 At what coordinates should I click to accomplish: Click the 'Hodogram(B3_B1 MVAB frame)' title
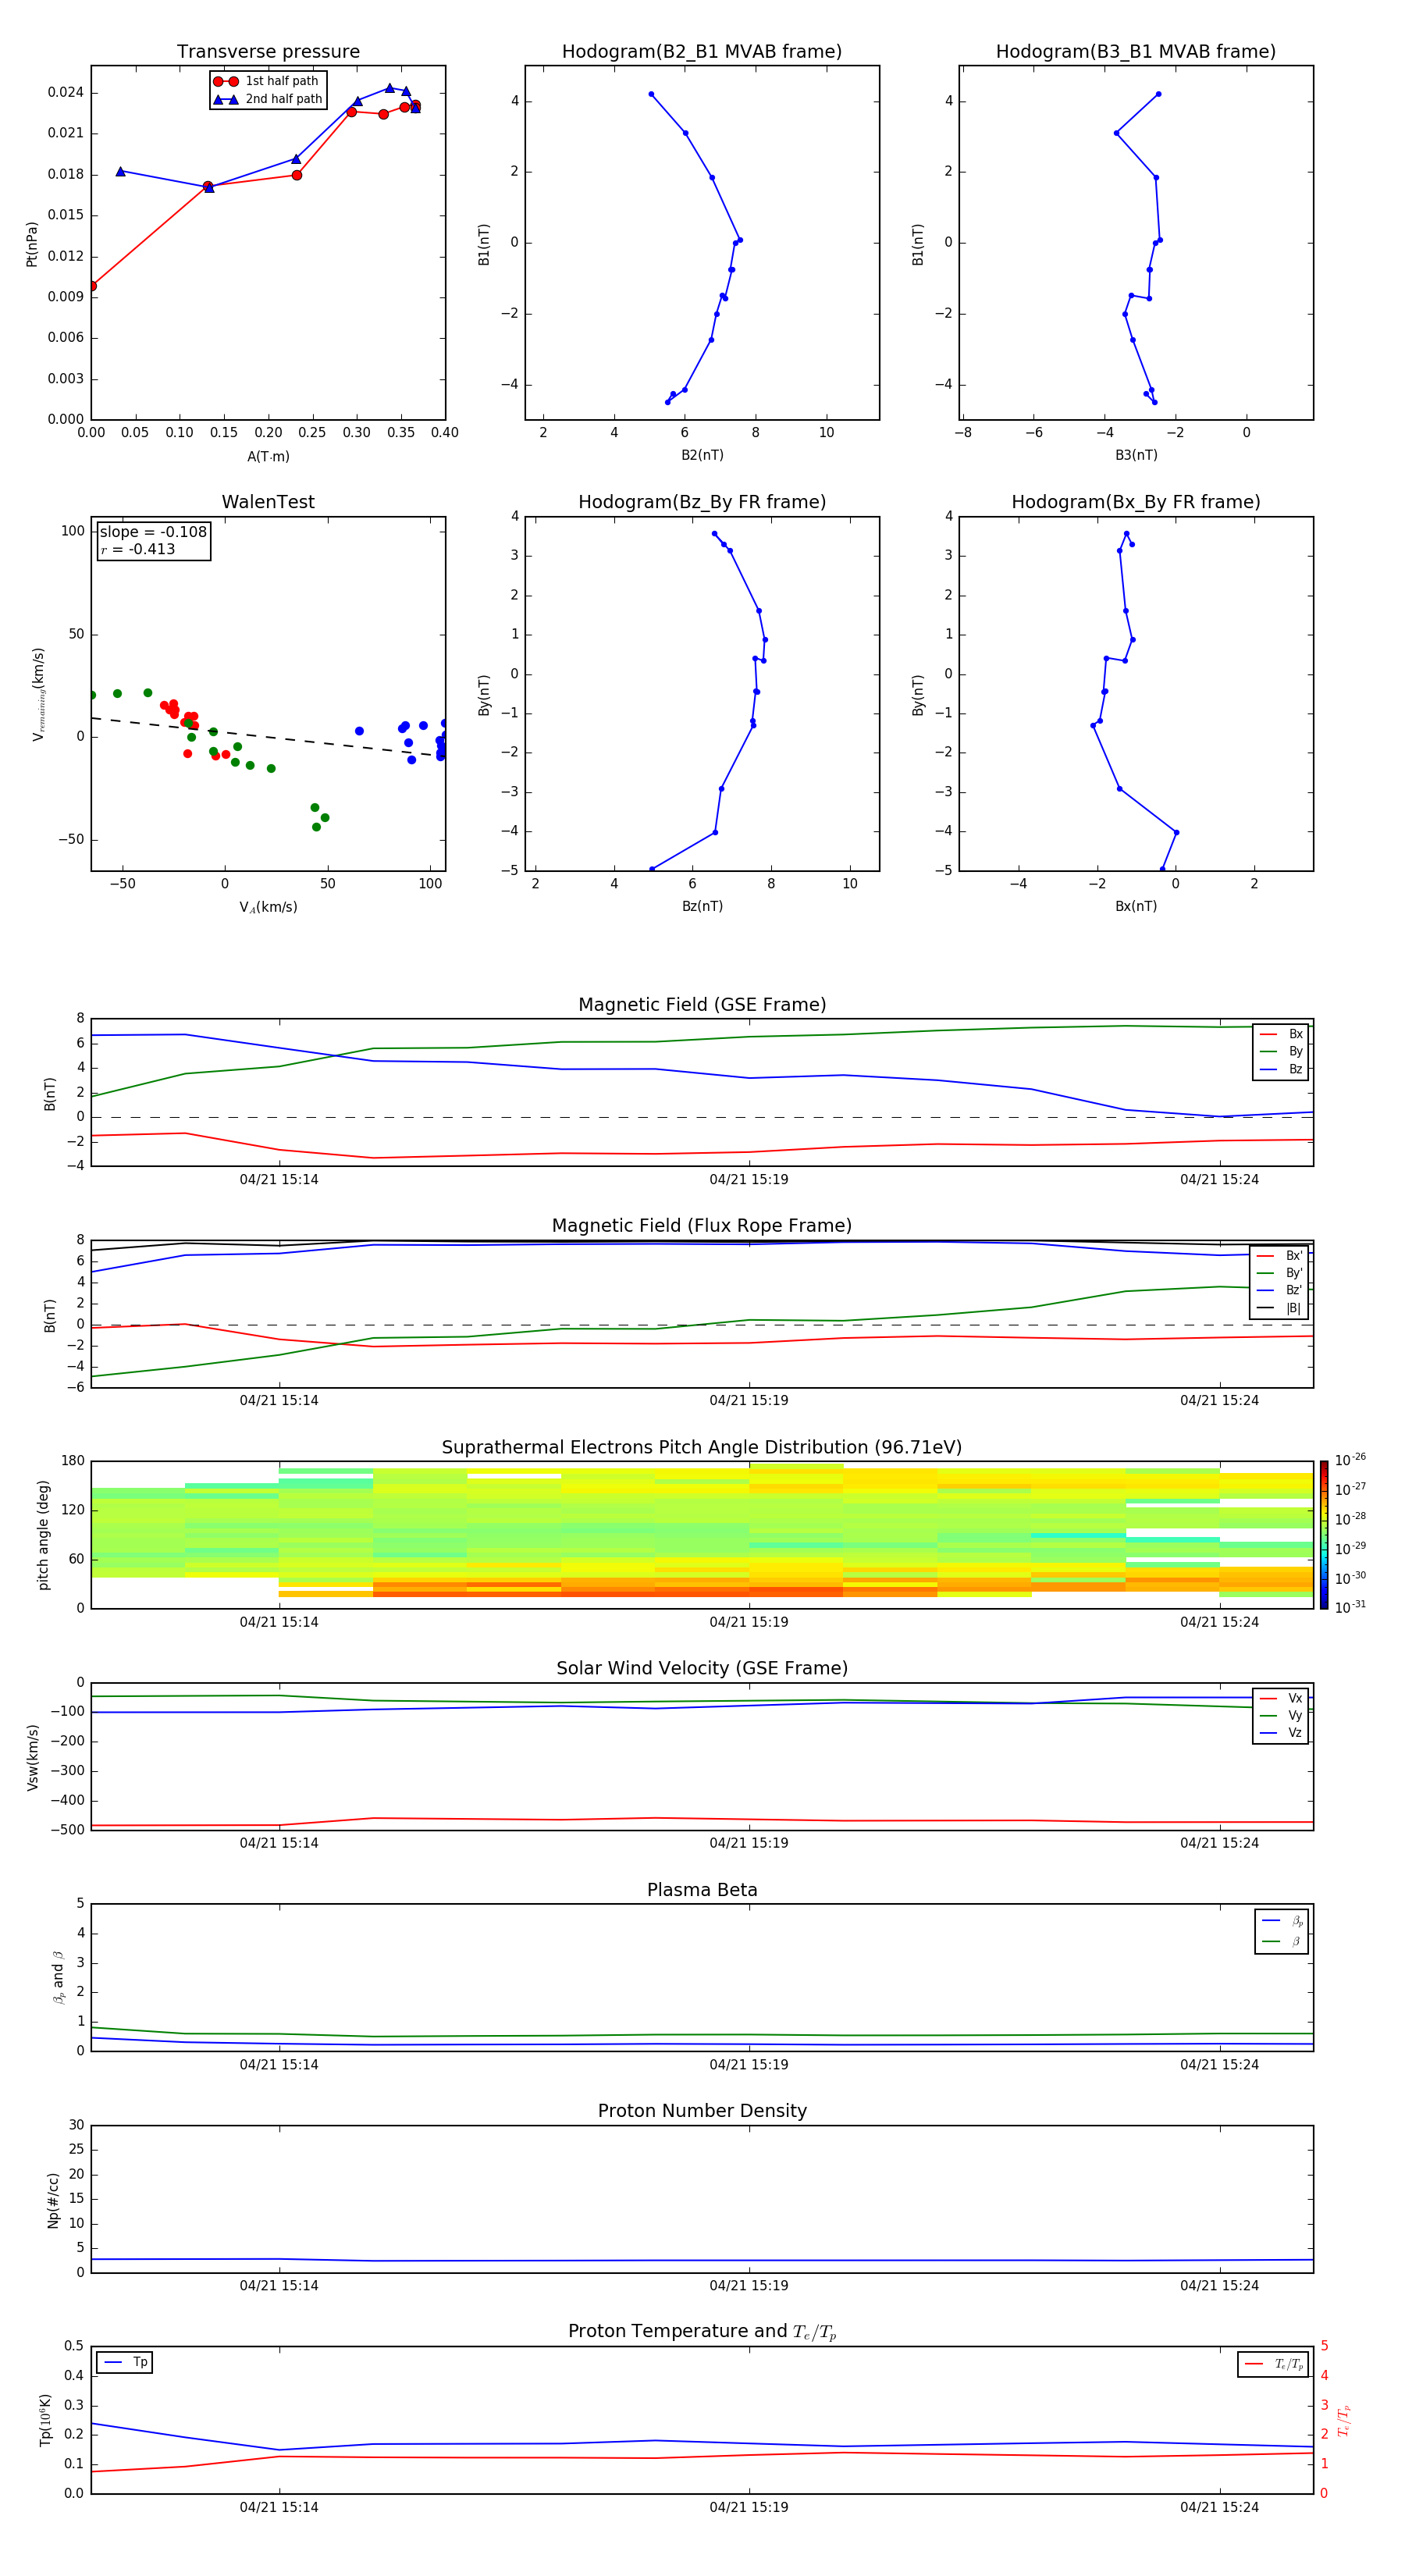[1136, 51]
